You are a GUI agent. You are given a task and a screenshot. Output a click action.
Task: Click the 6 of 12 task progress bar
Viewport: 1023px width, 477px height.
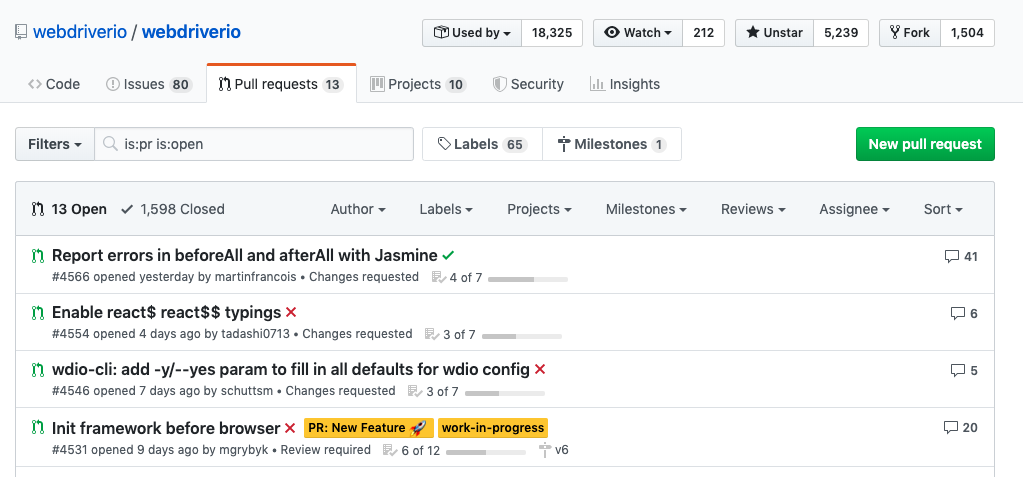[486, 452]
